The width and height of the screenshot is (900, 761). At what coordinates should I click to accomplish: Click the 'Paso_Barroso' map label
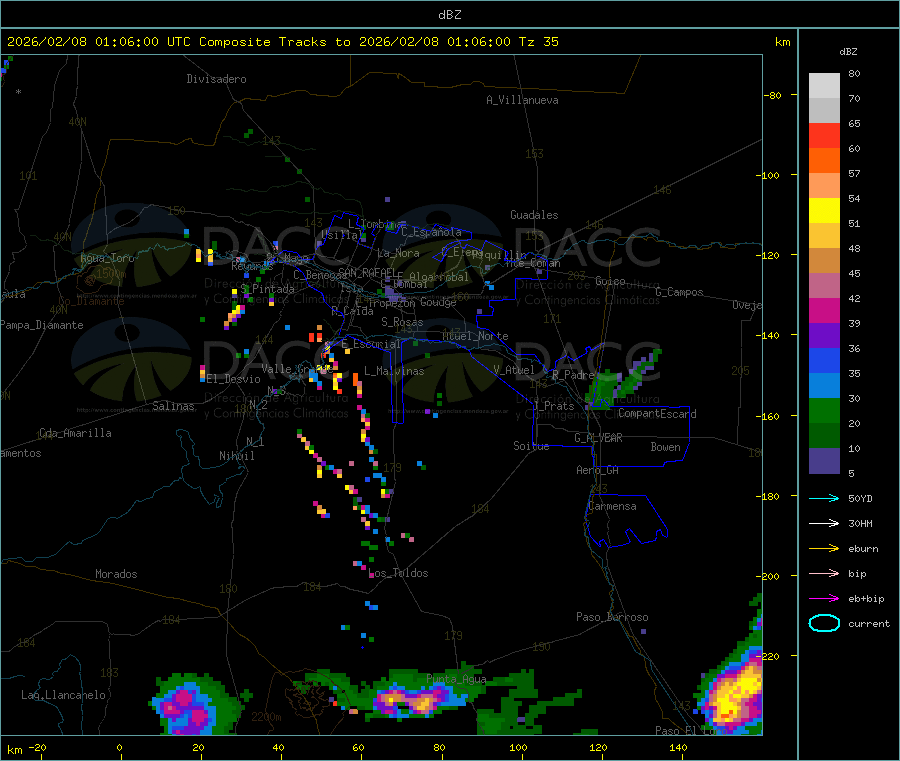coord(612,617)
